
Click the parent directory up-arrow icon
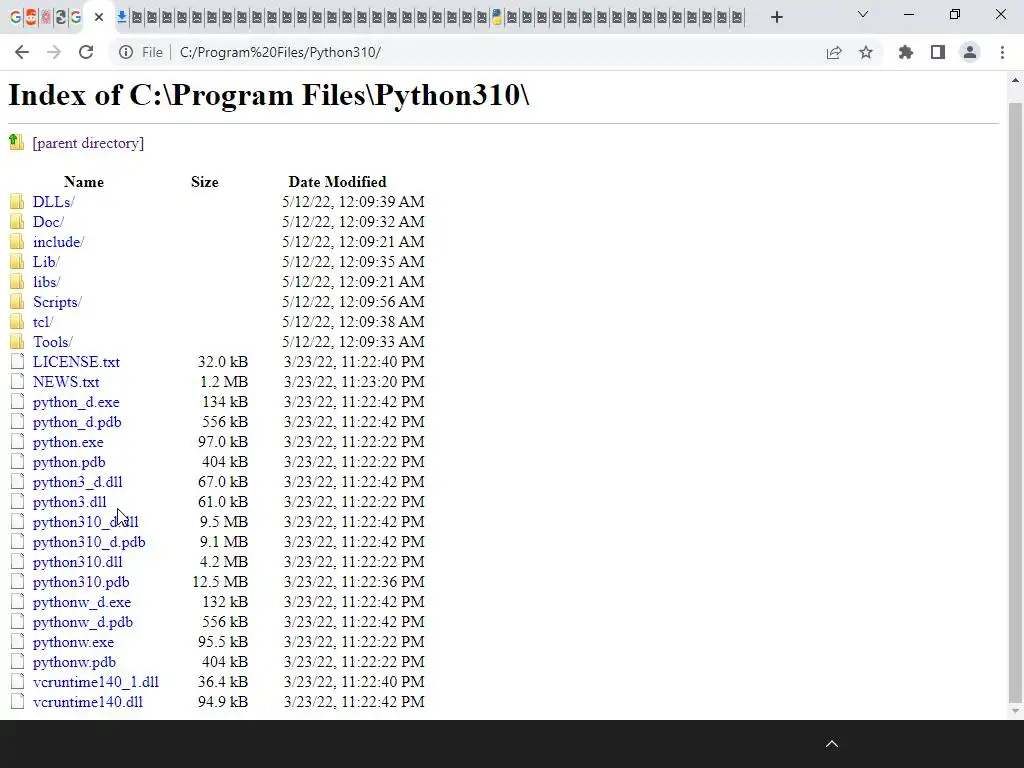pyautogui.click(x=16, y=142)
